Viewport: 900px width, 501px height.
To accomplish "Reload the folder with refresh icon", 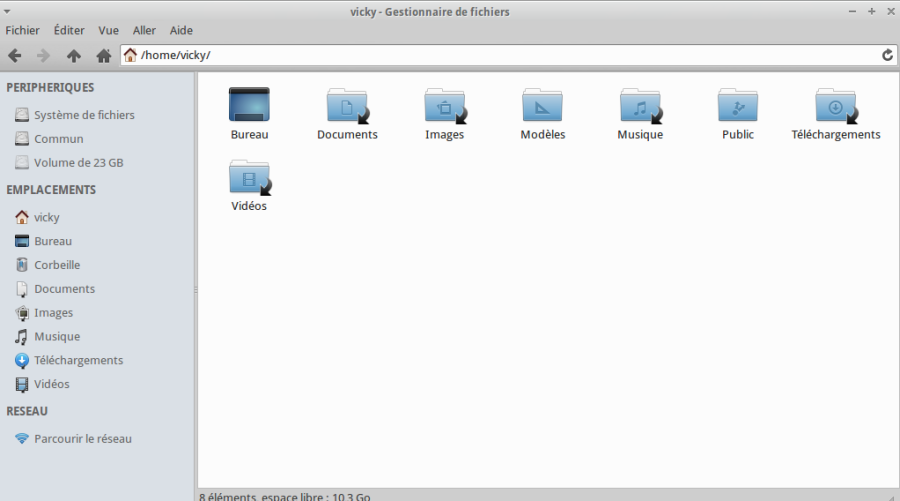I will tap(887, 55).
